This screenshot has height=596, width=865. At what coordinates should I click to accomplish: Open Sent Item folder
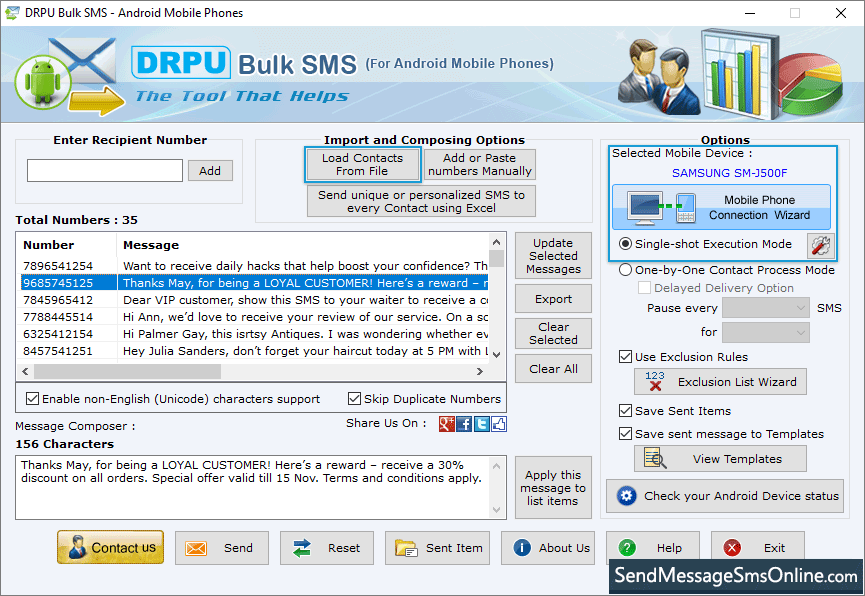437,548
